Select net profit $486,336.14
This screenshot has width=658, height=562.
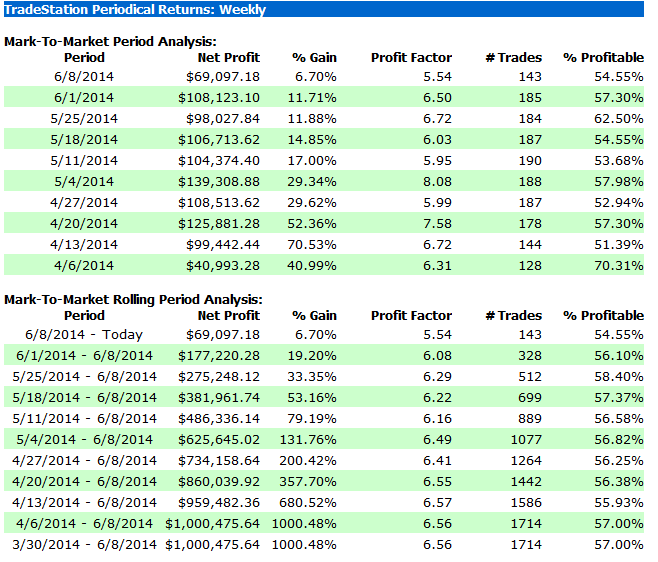tap(219, 419)
